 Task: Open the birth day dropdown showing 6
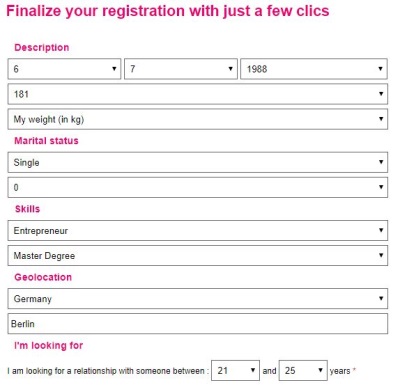pyautogui.click(x=64, y=69)
